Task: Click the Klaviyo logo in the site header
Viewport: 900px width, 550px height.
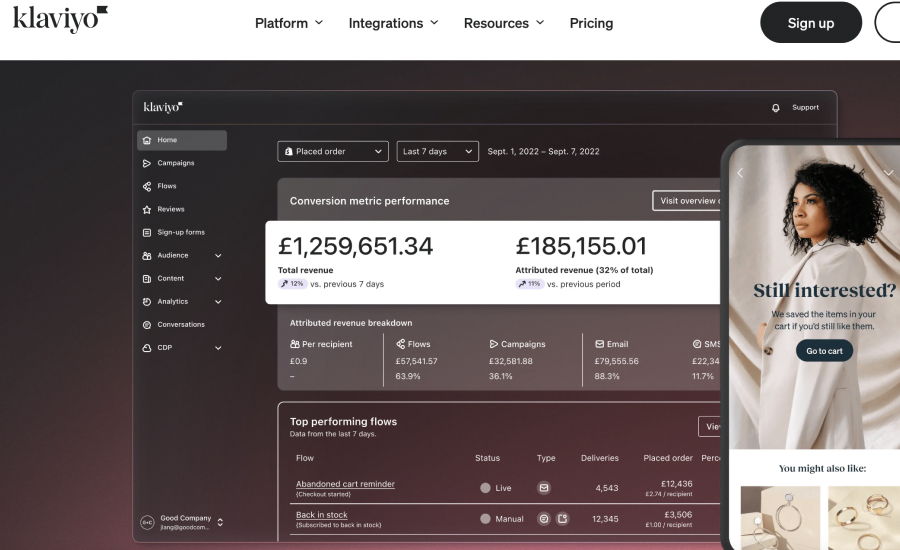Action: [x=60, y=19]
